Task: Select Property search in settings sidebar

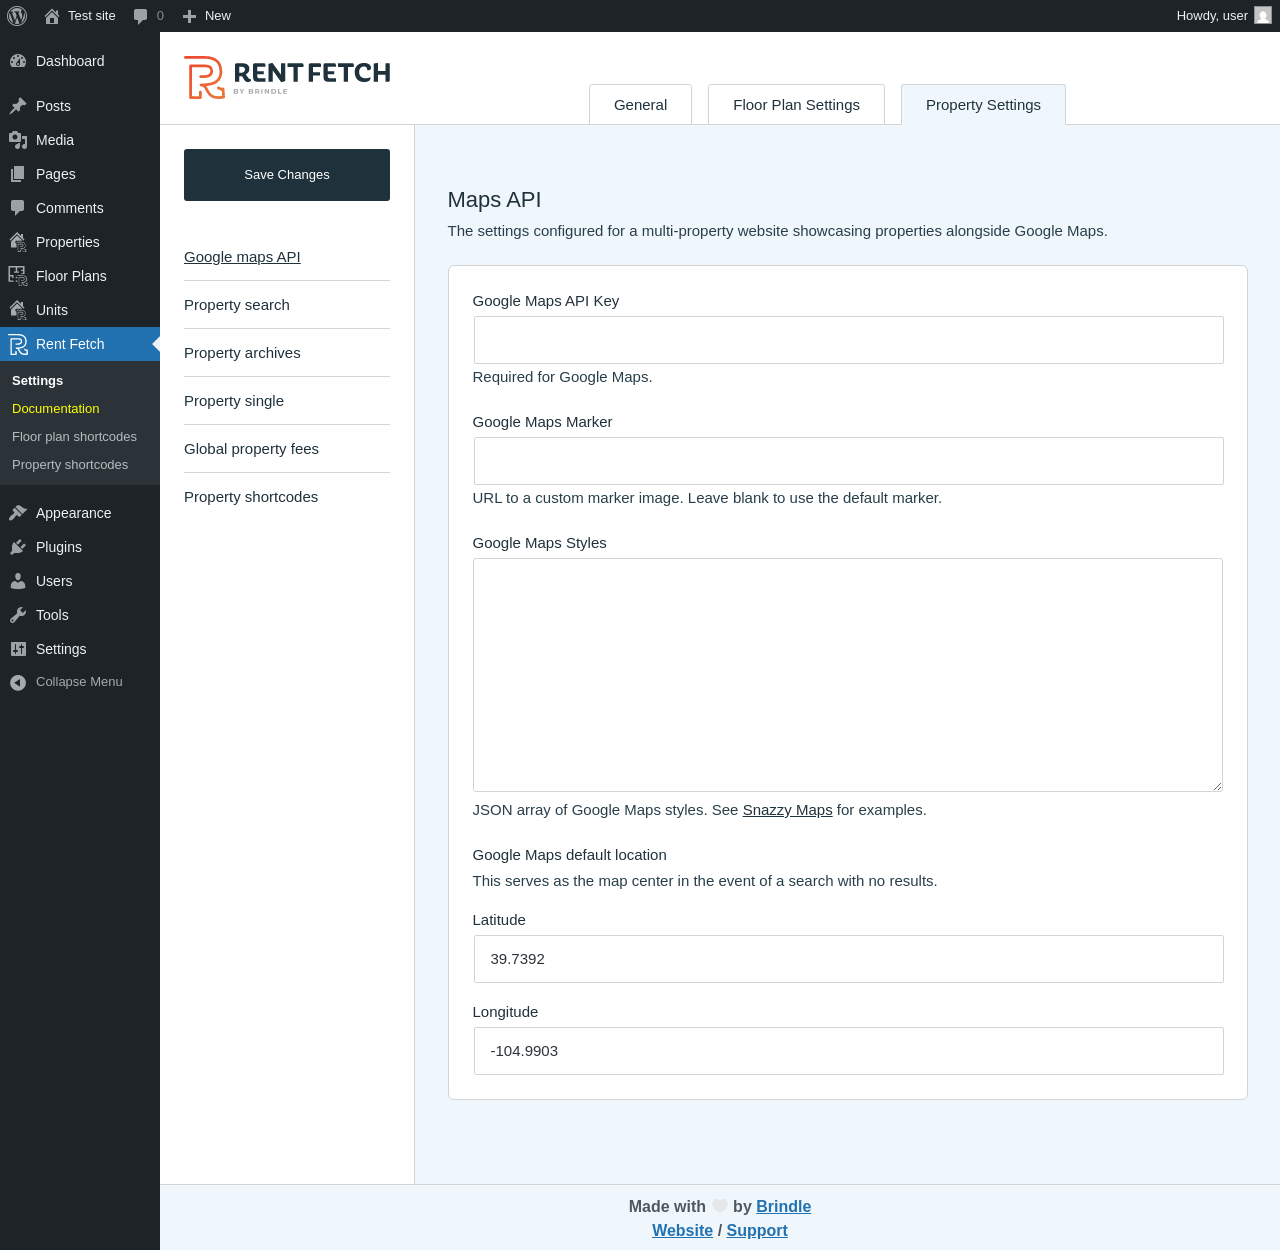Action: click(237, 305)
